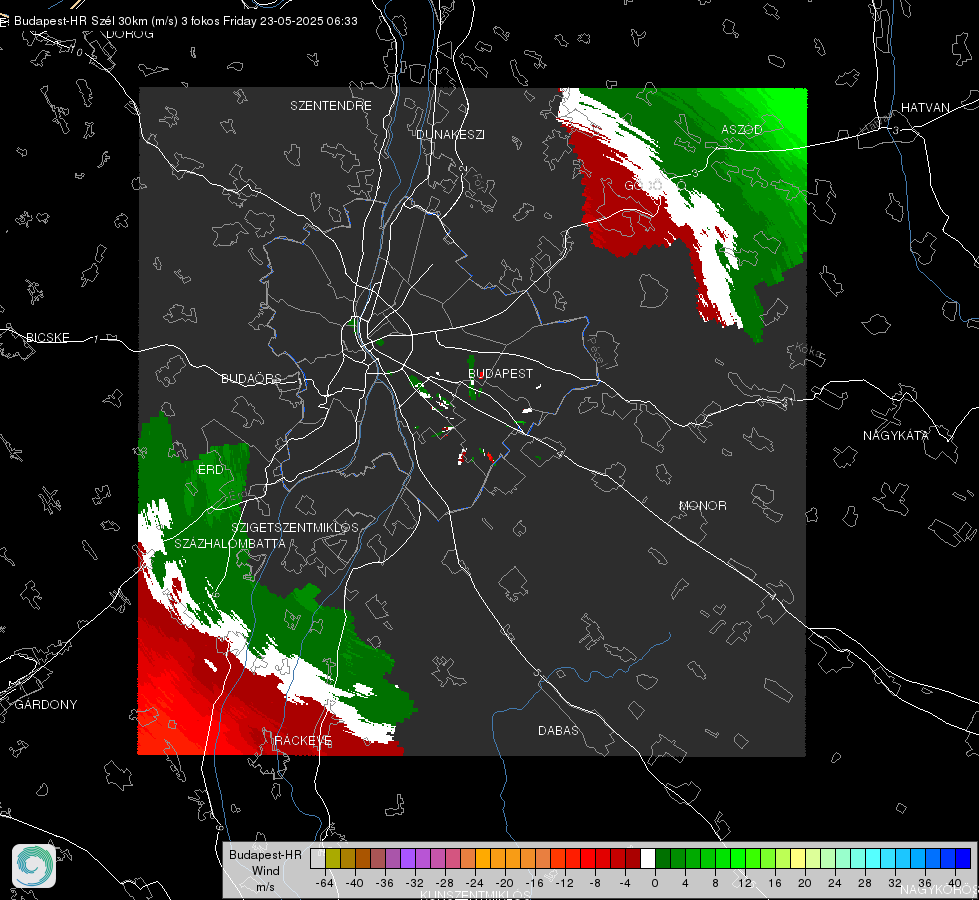
Task: Click the -64 value on the legend scale
Action: (x=324, y=883)
